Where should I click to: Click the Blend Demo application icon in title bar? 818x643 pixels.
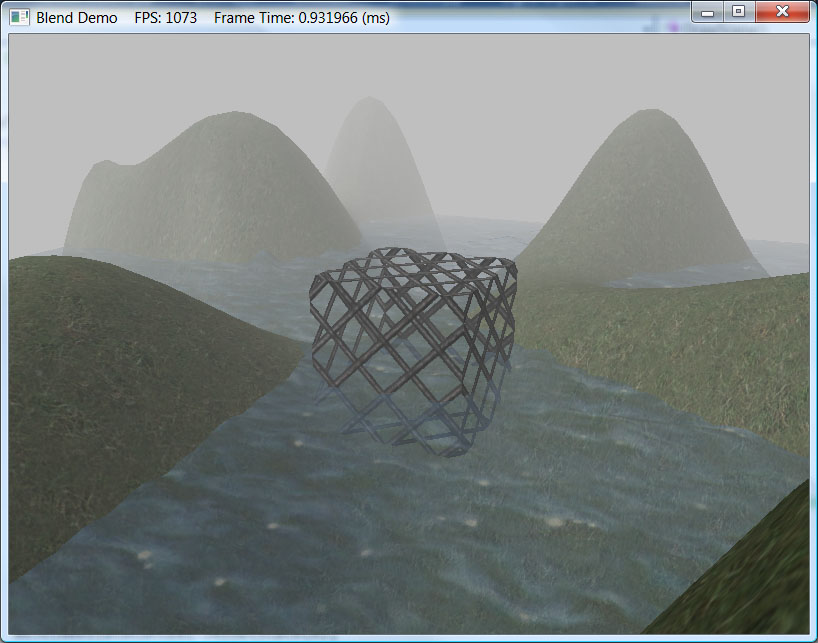tap(20, 17)
